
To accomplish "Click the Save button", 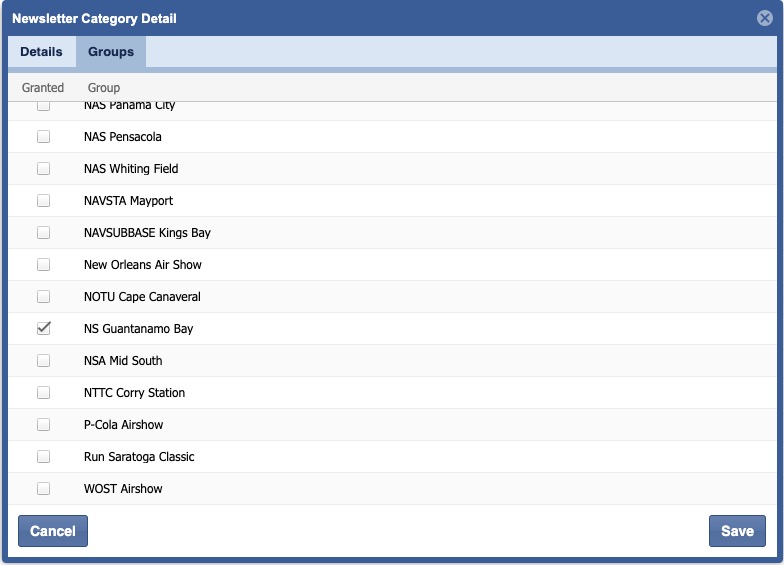I will [737, 531].
